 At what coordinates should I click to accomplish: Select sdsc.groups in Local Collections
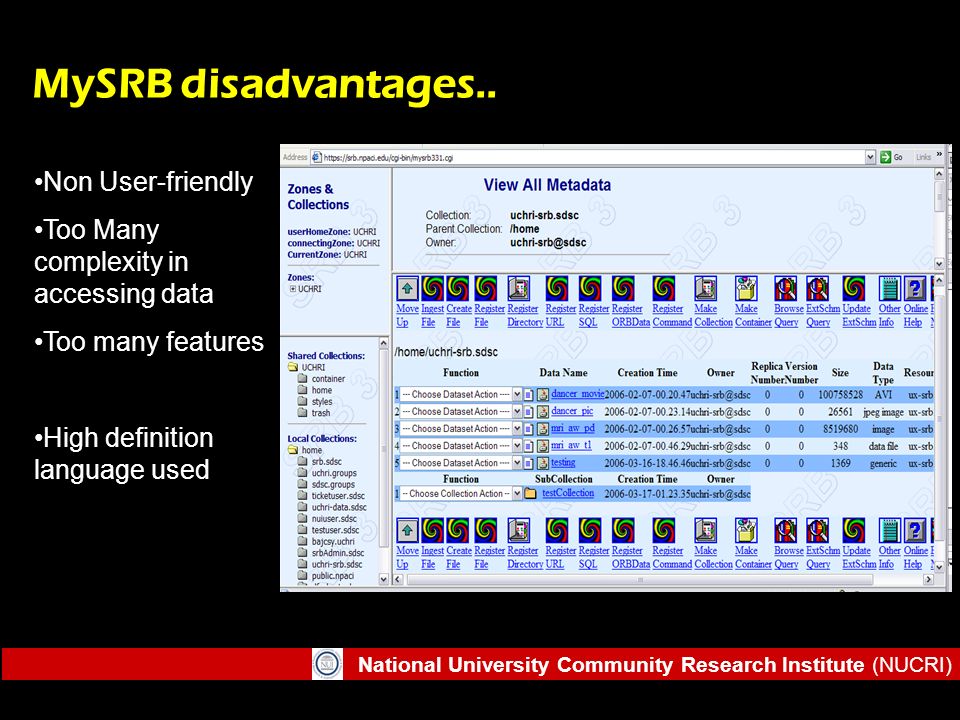333,484
